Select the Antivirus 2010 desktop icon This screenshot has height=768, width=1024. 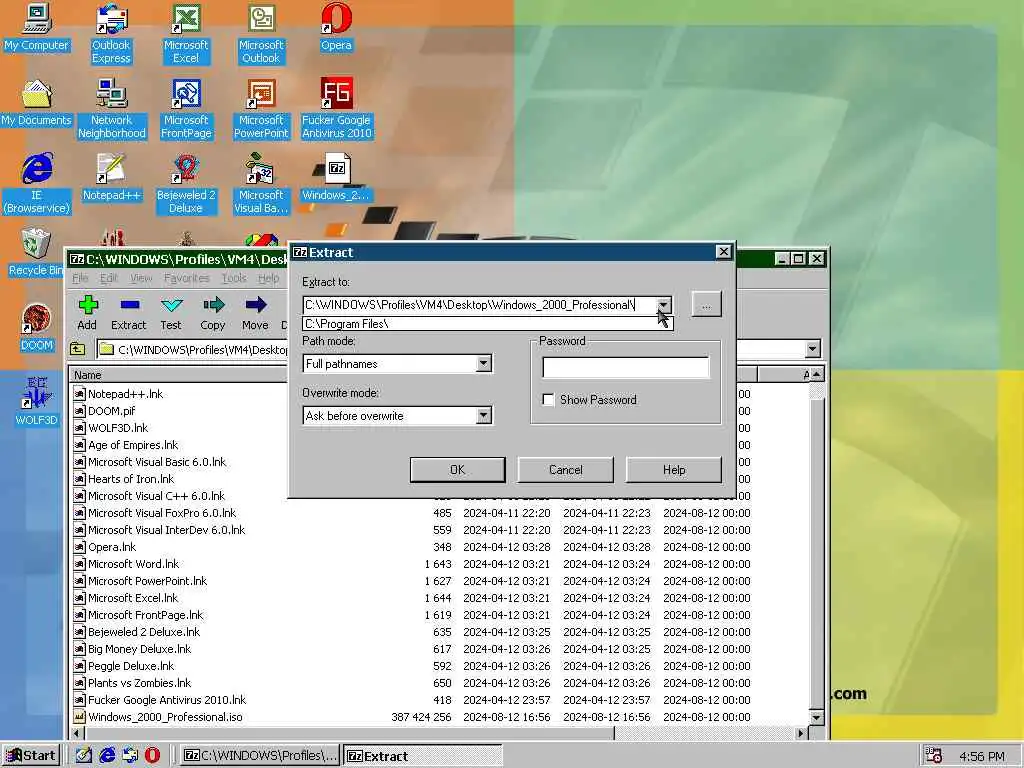(336, 109)
